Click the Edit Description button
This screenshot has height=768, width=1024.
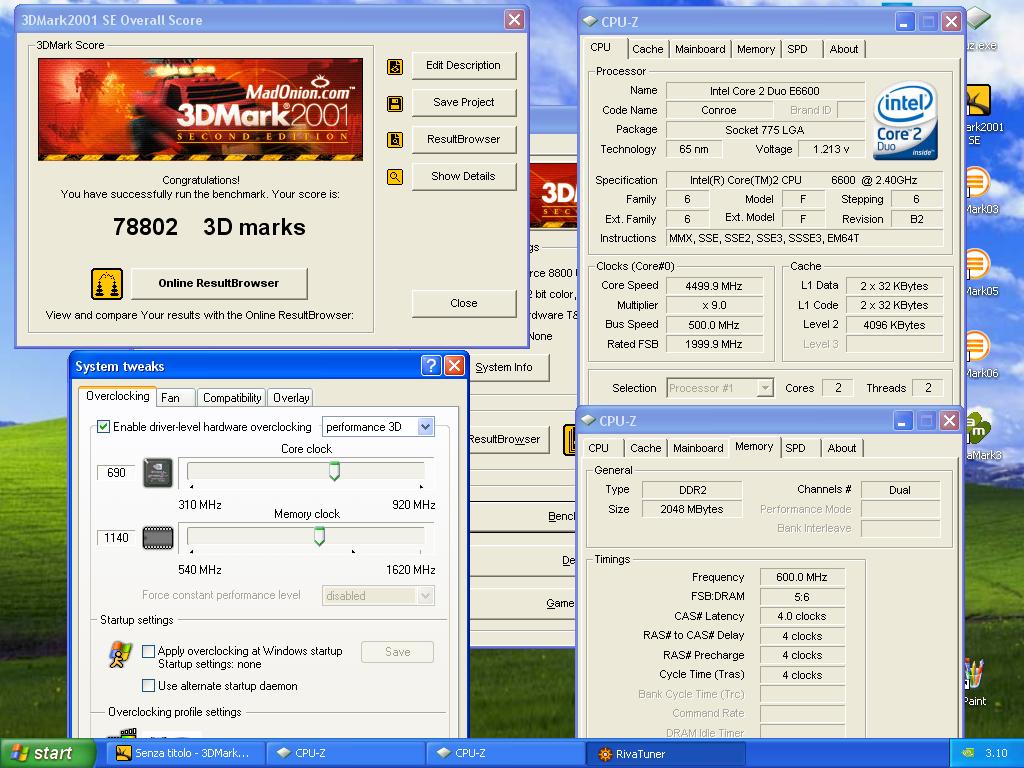(x=464, y=65)
